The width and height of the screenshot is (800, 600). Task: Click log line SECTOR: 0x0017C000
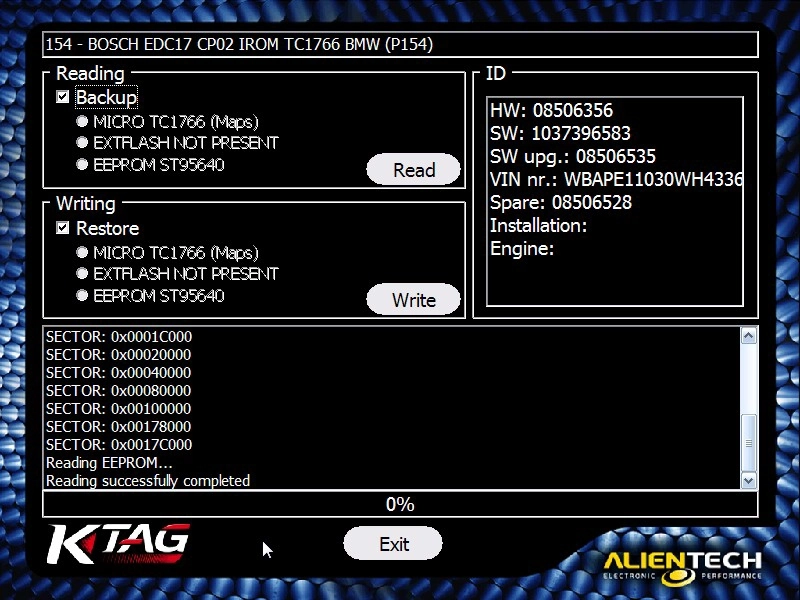[119, 444]
